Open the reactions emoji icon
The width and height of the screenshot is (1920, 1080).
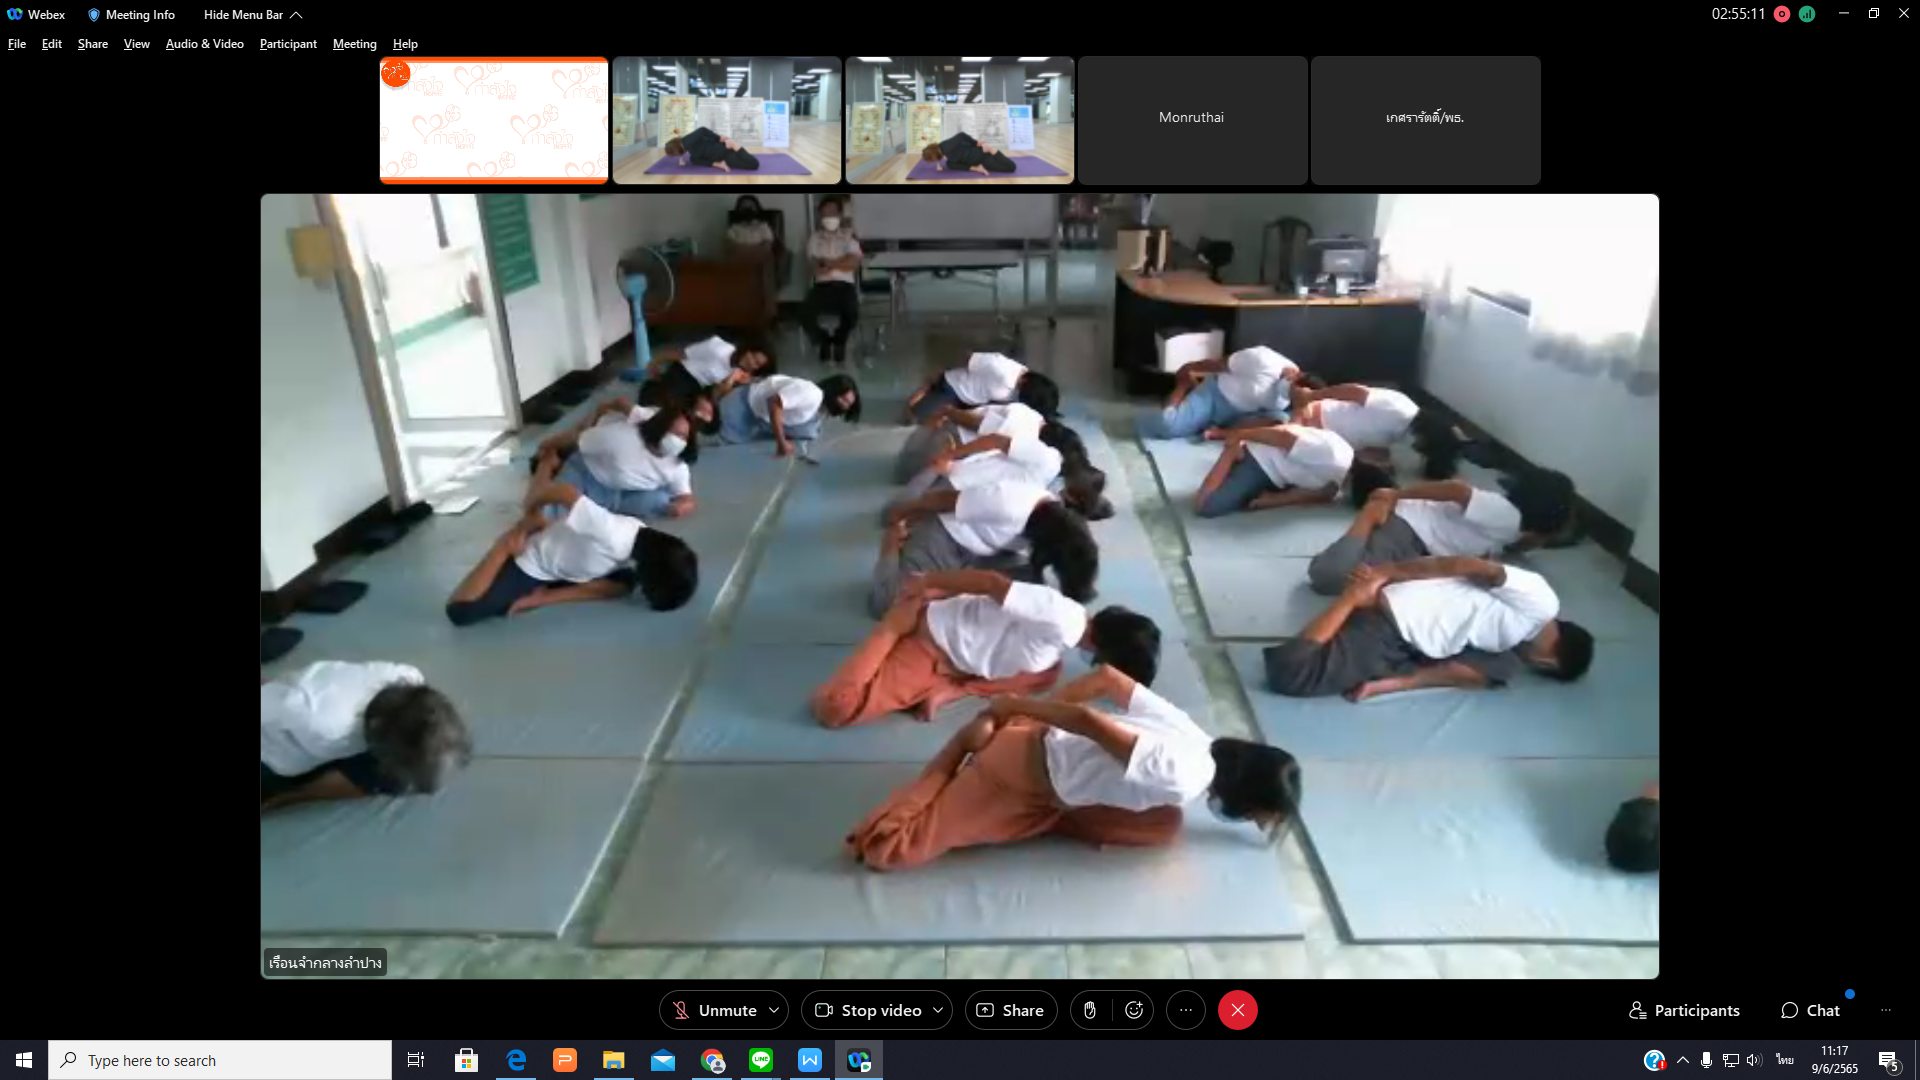(1134, 1010)
